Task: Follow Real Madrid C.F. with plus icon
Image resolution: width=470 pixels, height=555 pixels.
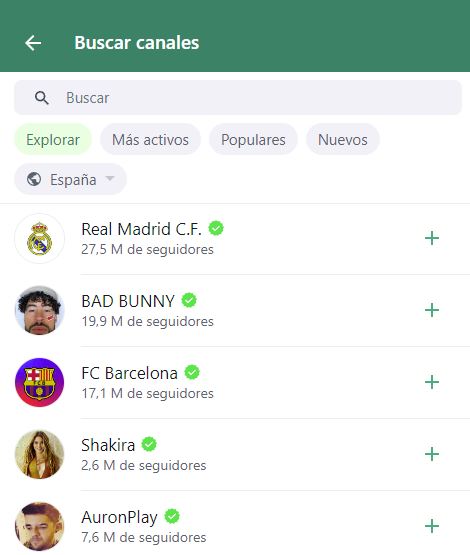Action: coord(432,238)
